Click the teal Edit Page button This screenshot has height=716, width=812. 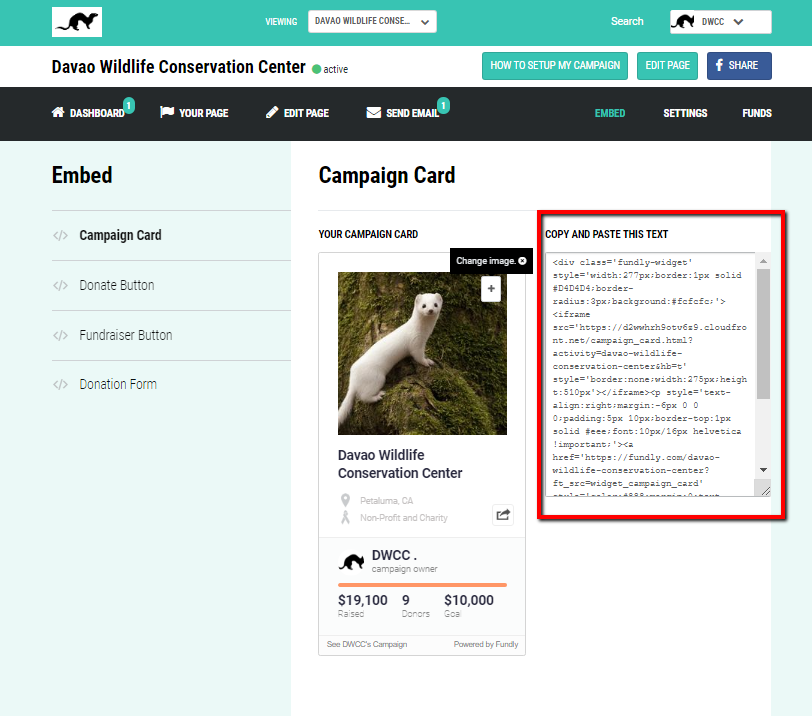[x=667, y=66]
